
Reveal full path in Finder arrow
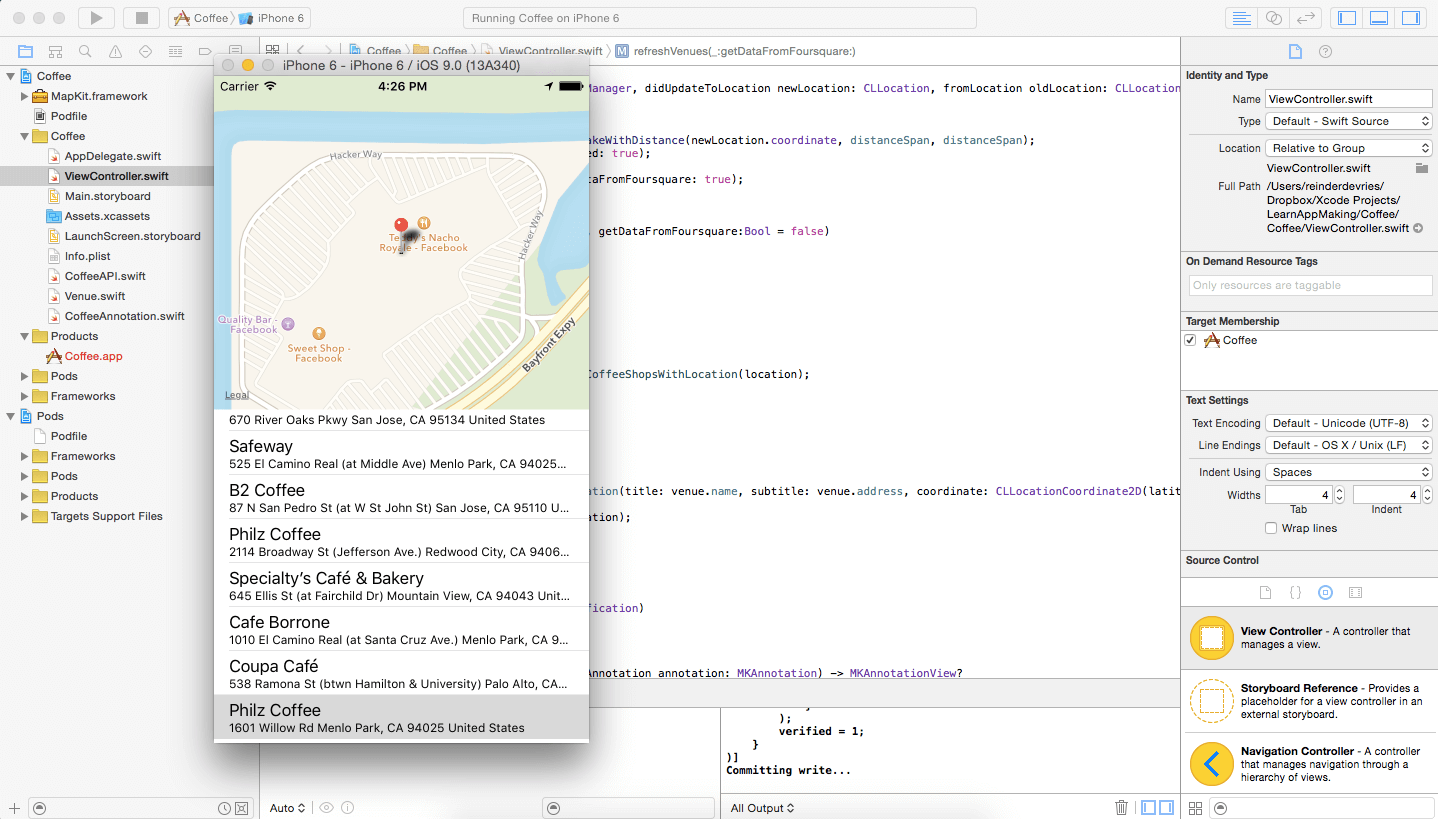(1417, 229)
